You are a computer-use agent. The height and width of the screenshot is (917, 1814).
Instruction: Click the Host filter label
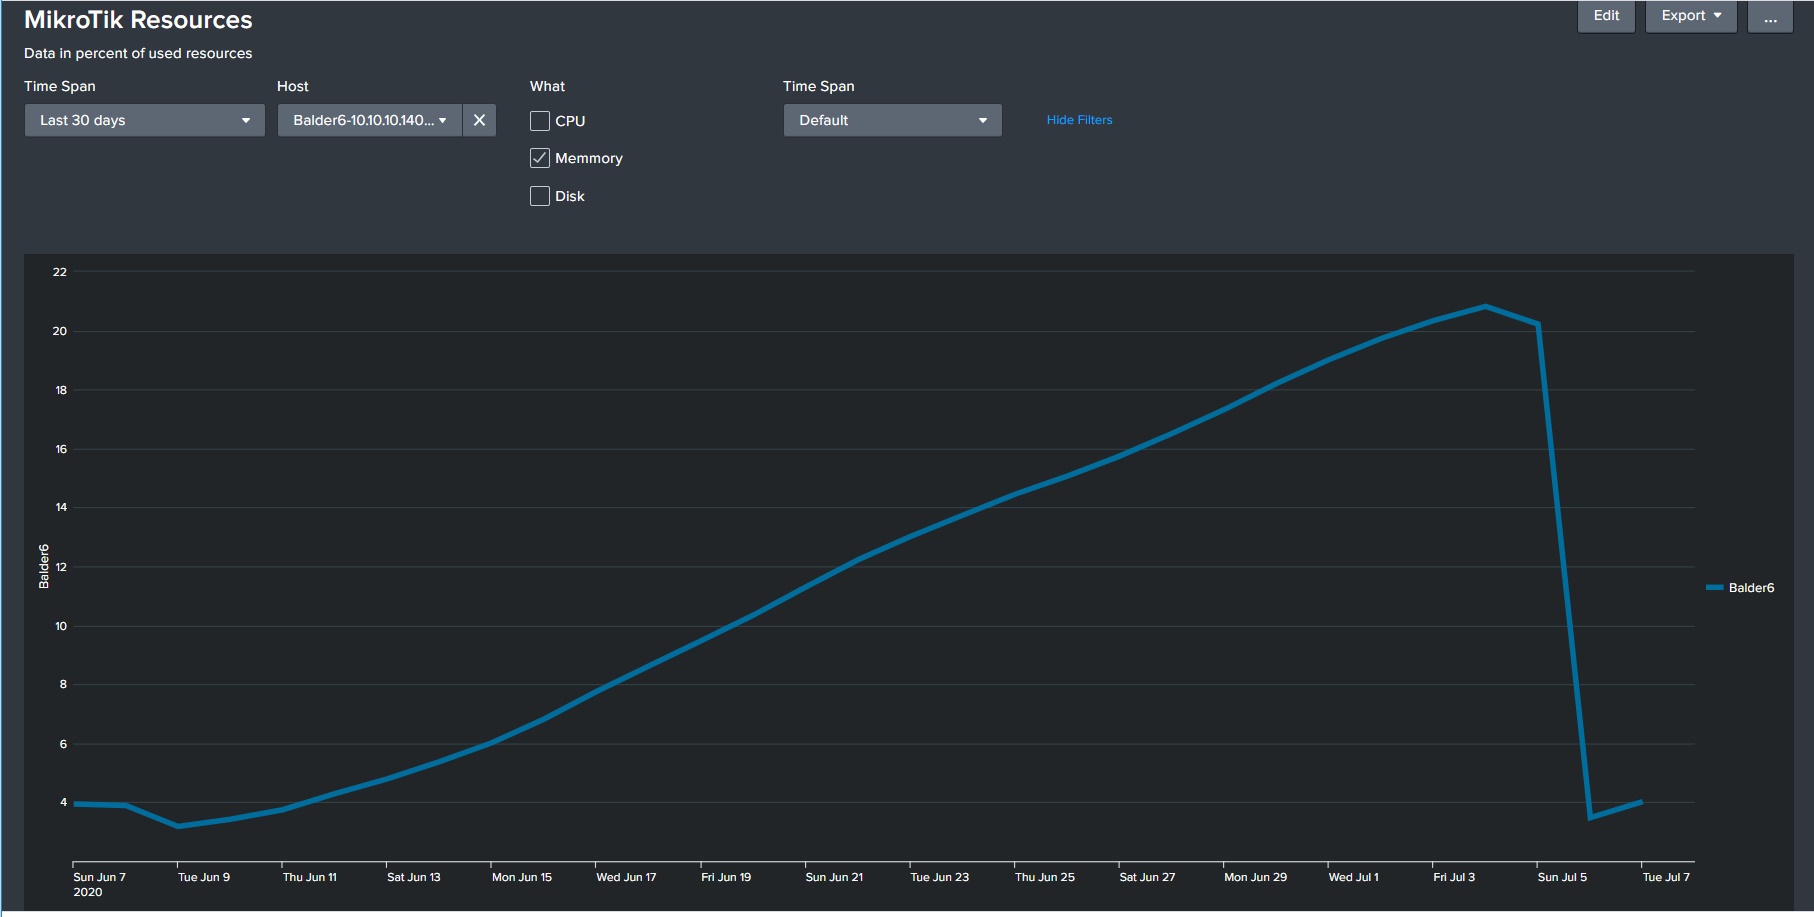[x=293, y=86]
